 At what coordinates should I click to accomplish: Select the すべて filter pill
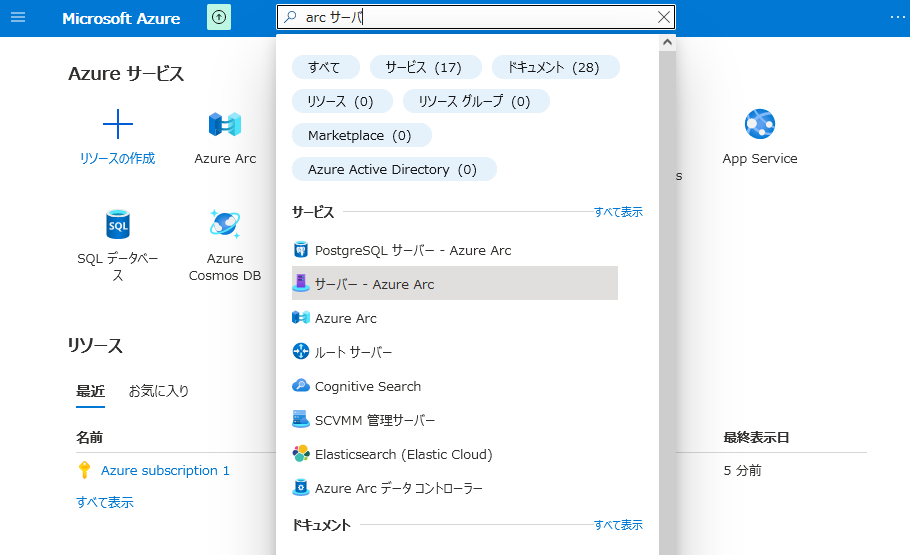pyautogui.click(x=326, y=67)
